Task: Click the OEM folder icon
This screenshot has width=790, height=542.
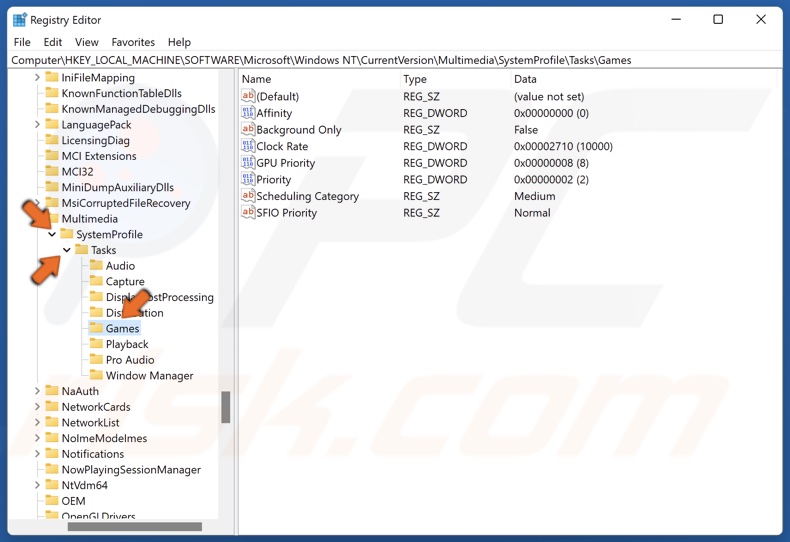Action: point(51,500)
